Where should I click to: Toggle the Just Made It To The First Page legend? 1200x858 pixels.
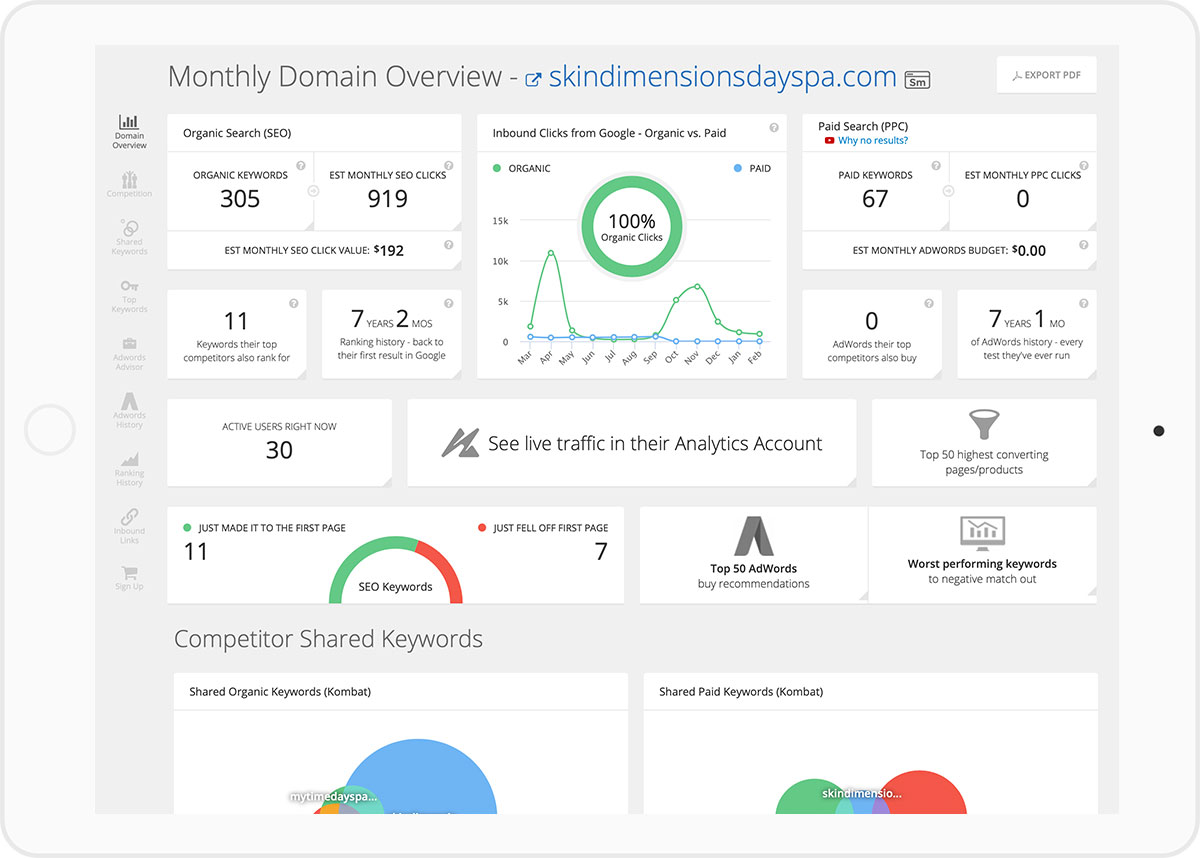(265, 528)
